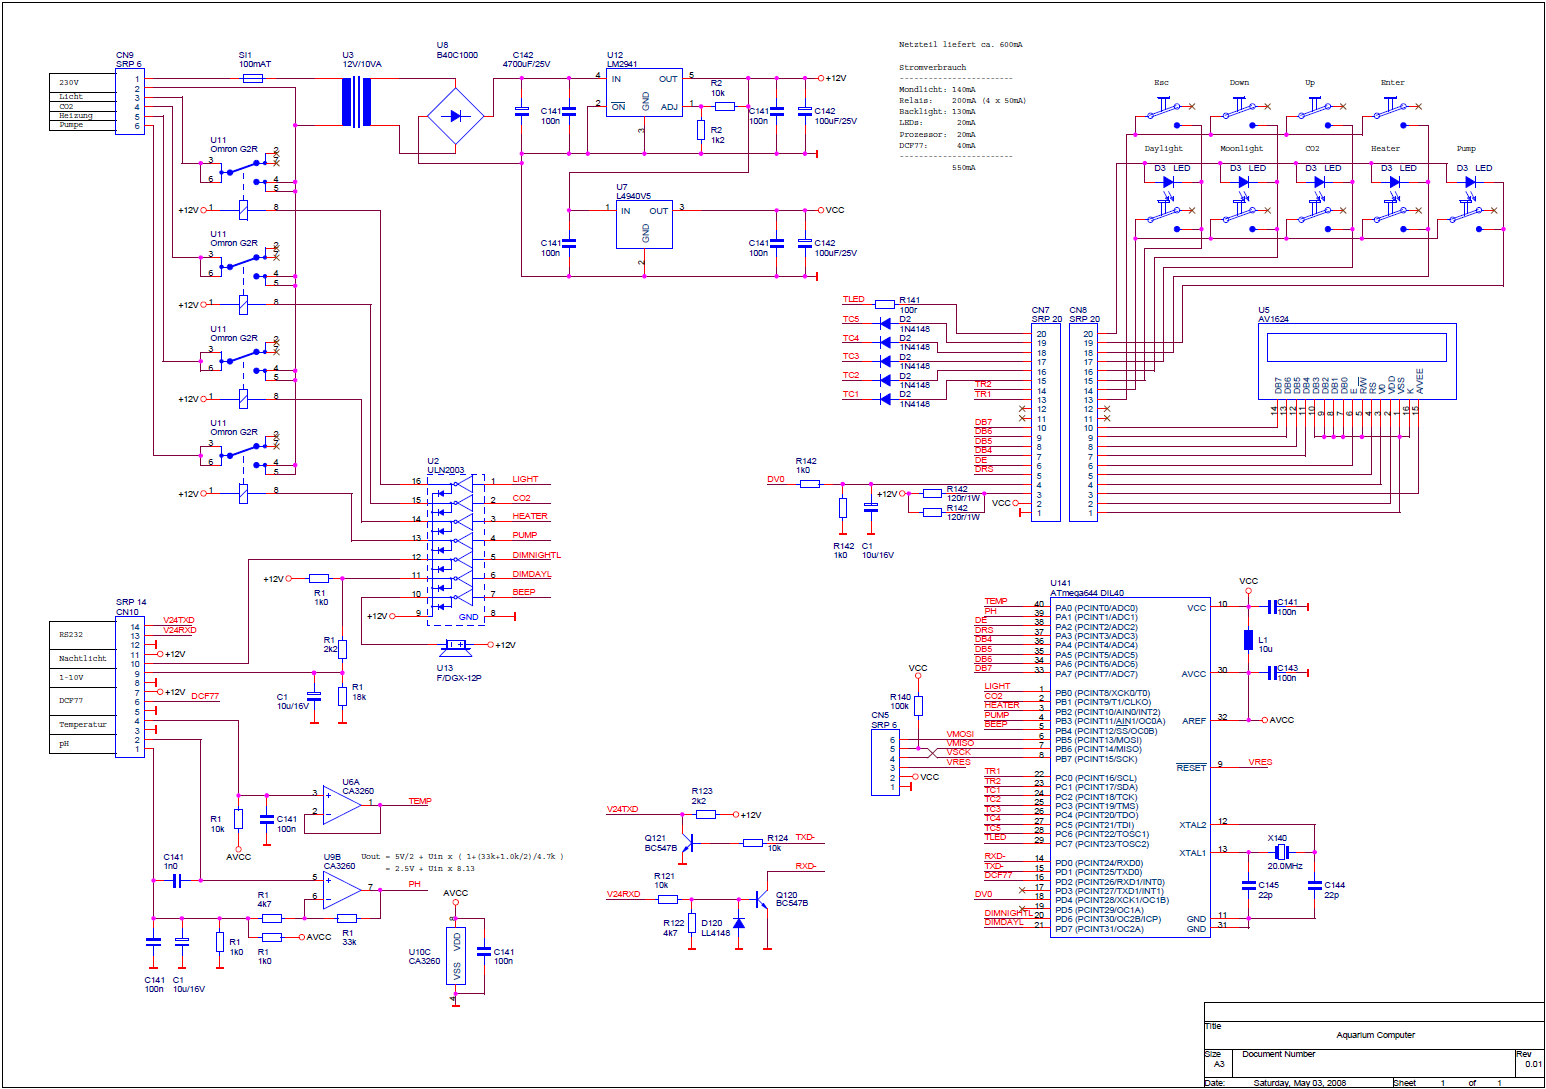Click the '230V' label on connector CN9
The width and height of the screenshot is (1546, 1089).
point(69,82)
